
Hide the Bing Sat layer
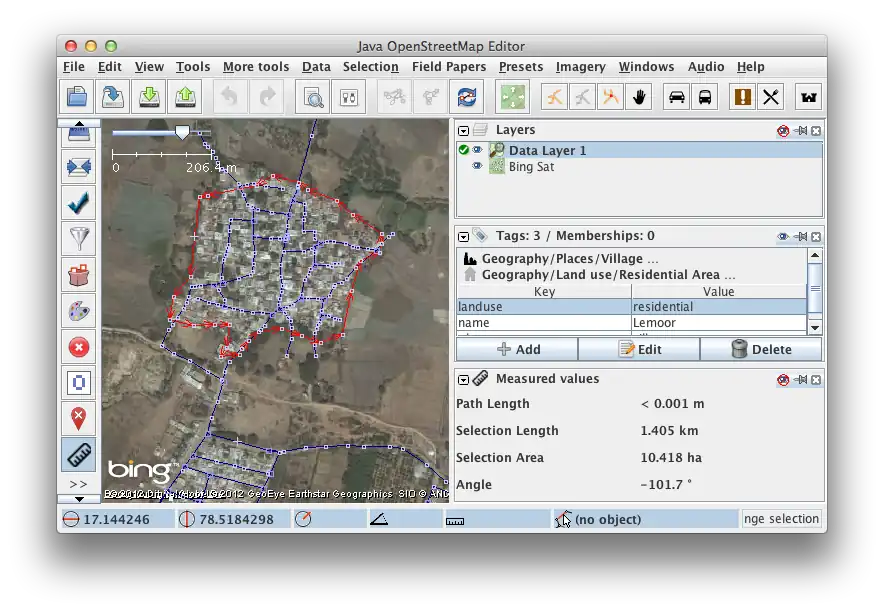[477, 166]
